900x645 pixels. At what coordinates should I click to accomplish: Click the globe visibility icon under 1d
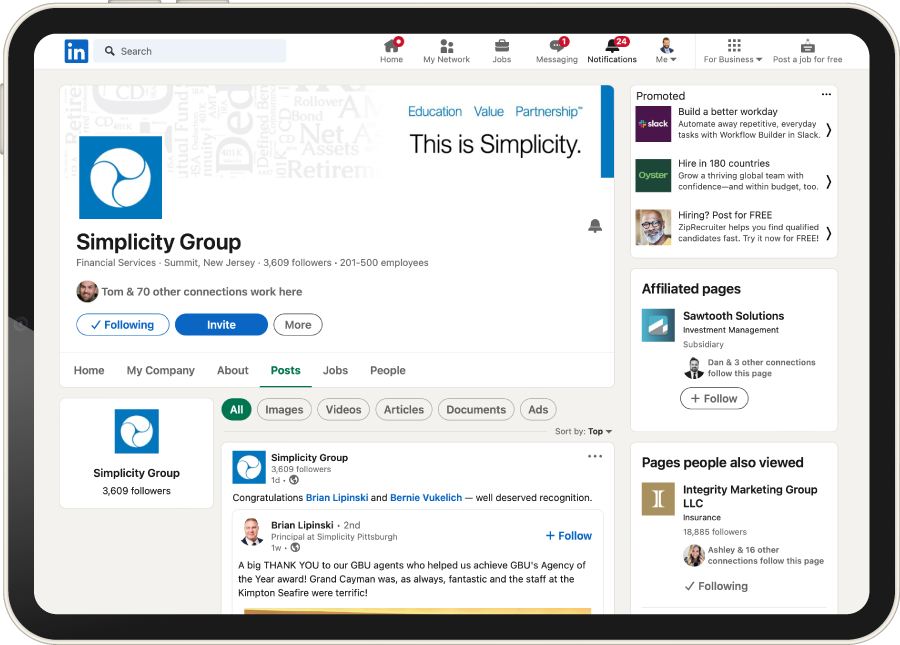294,480
